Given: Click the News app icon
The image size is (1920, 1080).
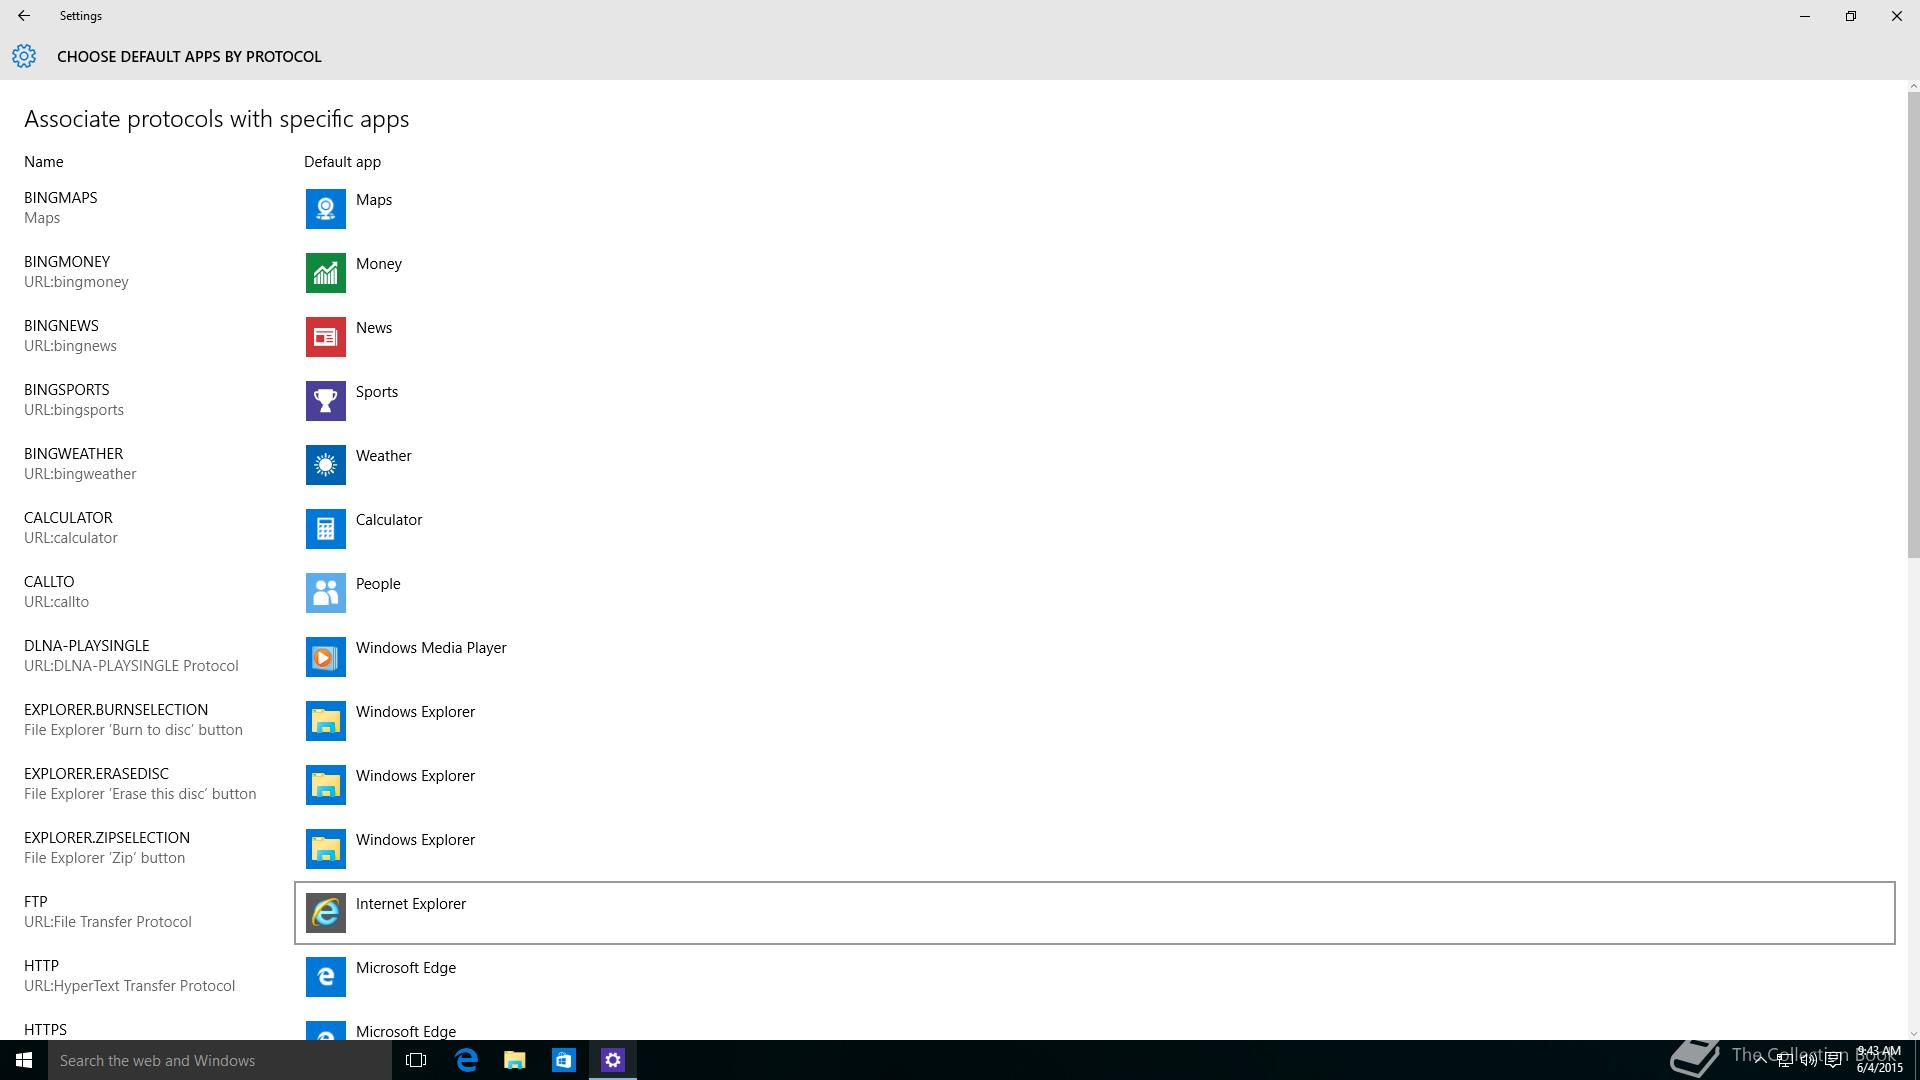Looking at the screenshot, I should [325, 337].
